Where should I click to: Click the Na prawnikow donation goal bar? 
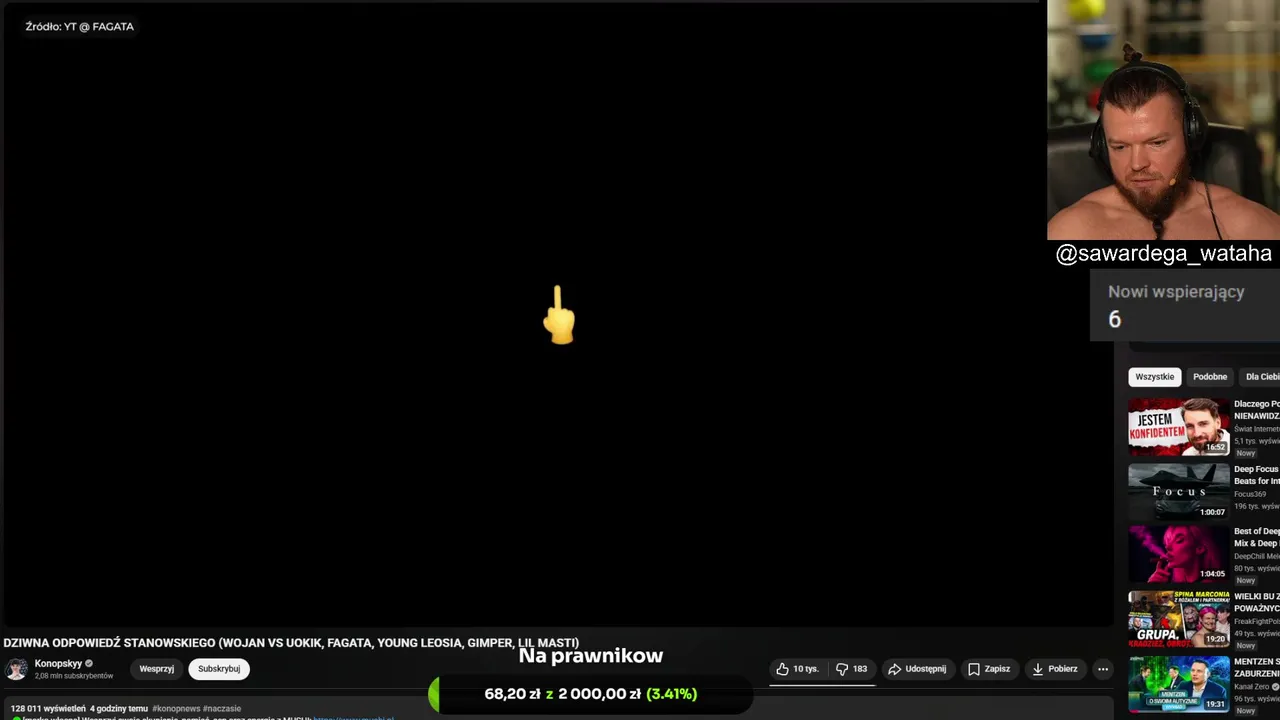pos(590,694)
